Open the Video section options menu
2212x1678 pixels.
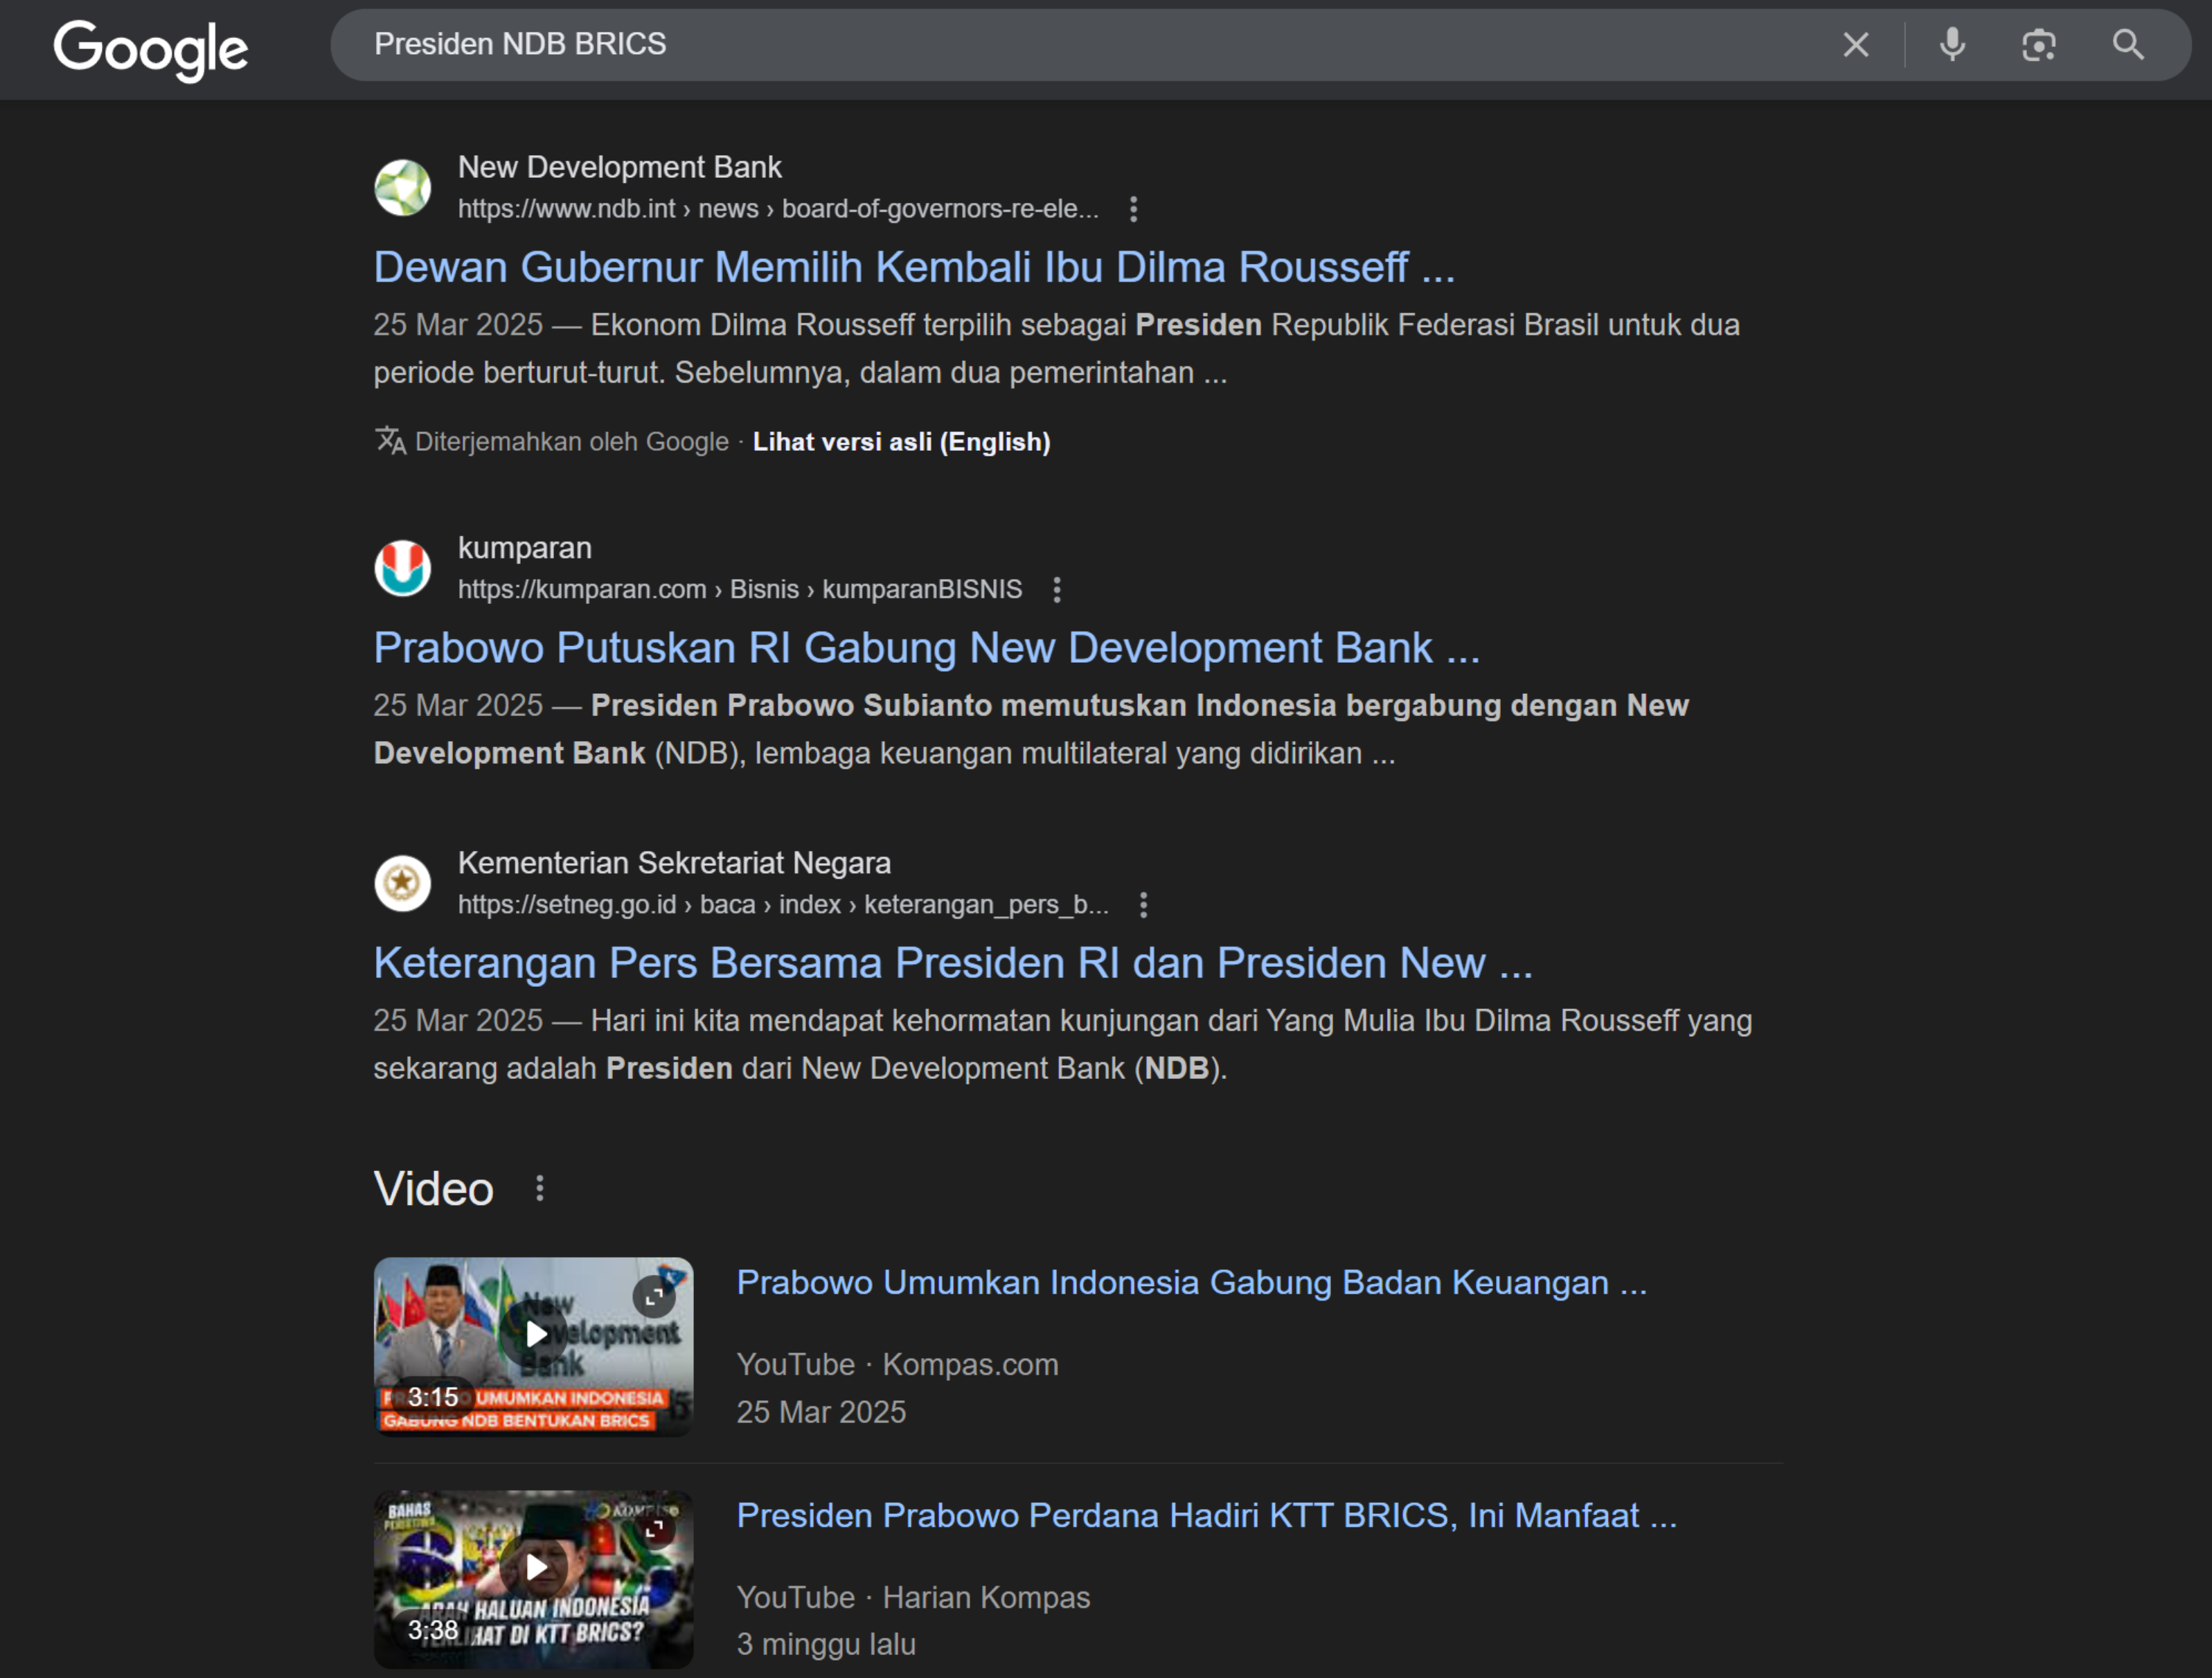tap(540, 1189)
